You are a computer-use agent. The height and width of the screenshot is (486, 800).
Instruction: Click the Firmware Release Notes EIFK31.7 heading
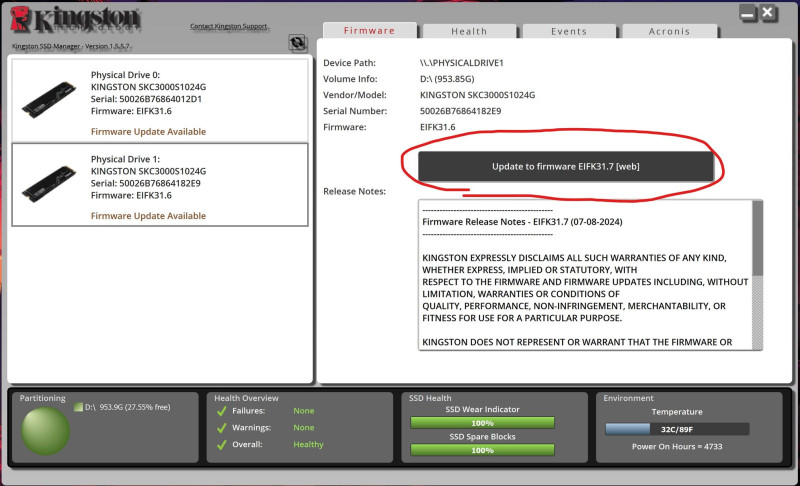(522, 222)
